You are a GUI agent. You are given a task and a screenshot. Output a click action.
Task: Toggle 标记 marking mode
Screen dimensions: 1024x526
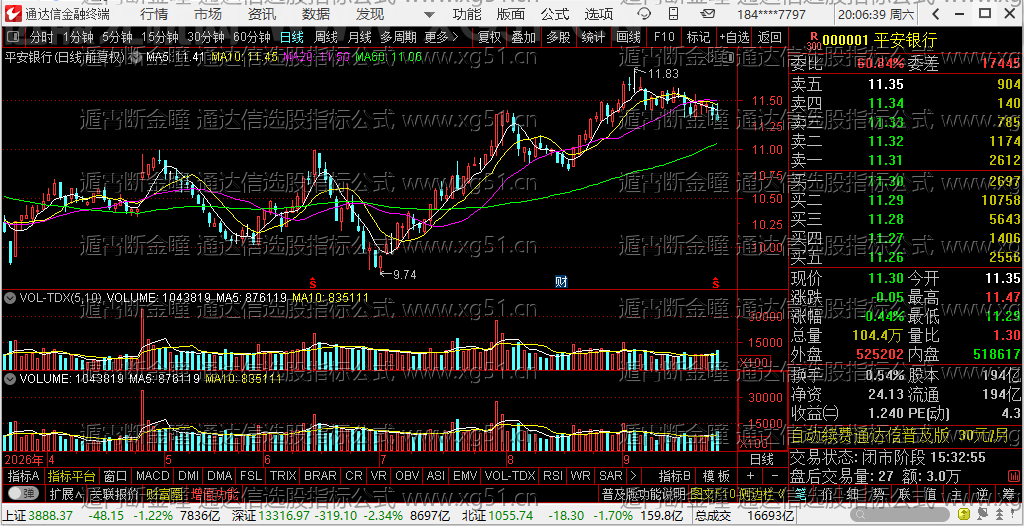point(699,37)
